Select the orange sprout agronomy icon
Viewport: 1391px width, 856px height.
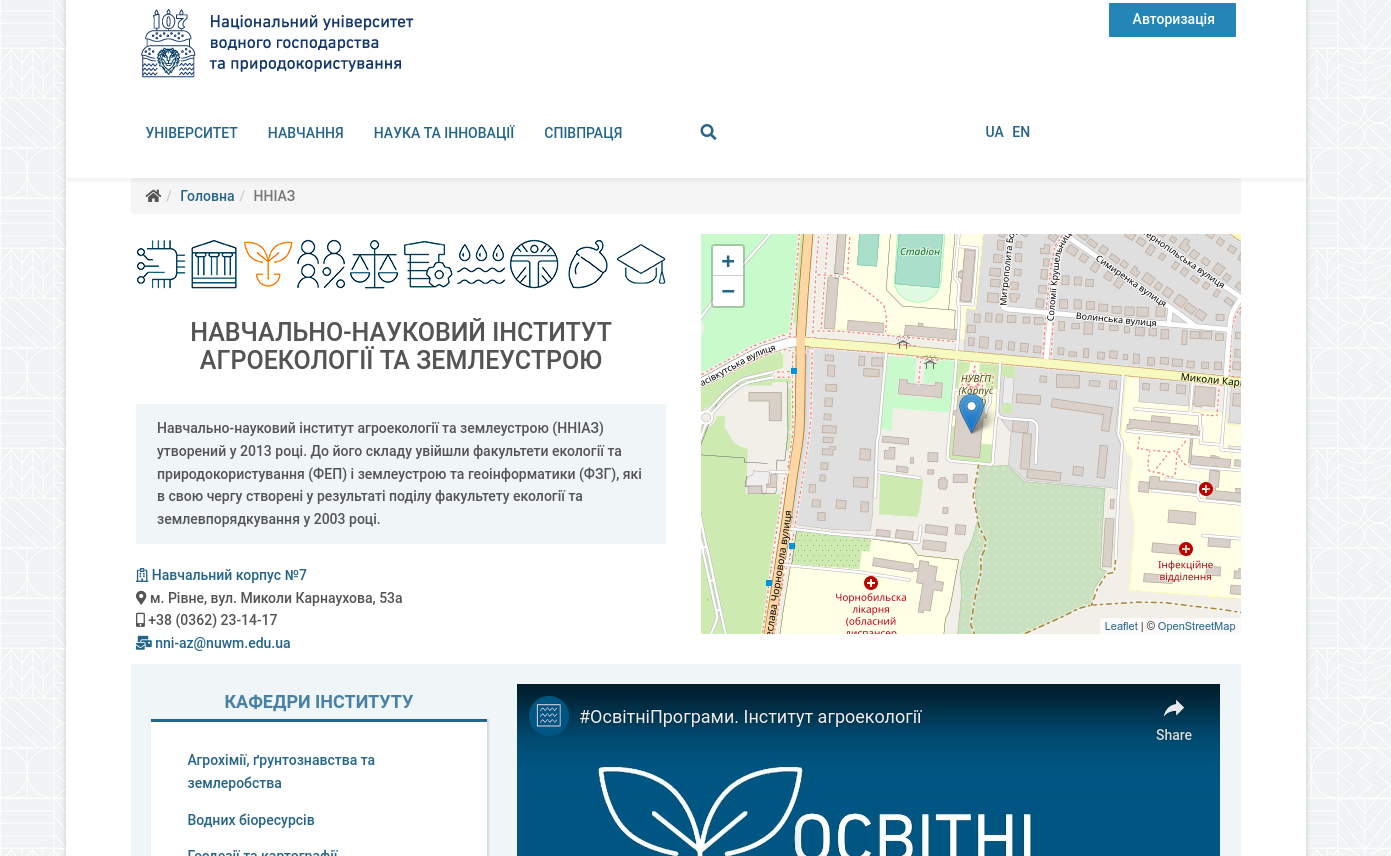pyautogui.click(x=265, y=264)
